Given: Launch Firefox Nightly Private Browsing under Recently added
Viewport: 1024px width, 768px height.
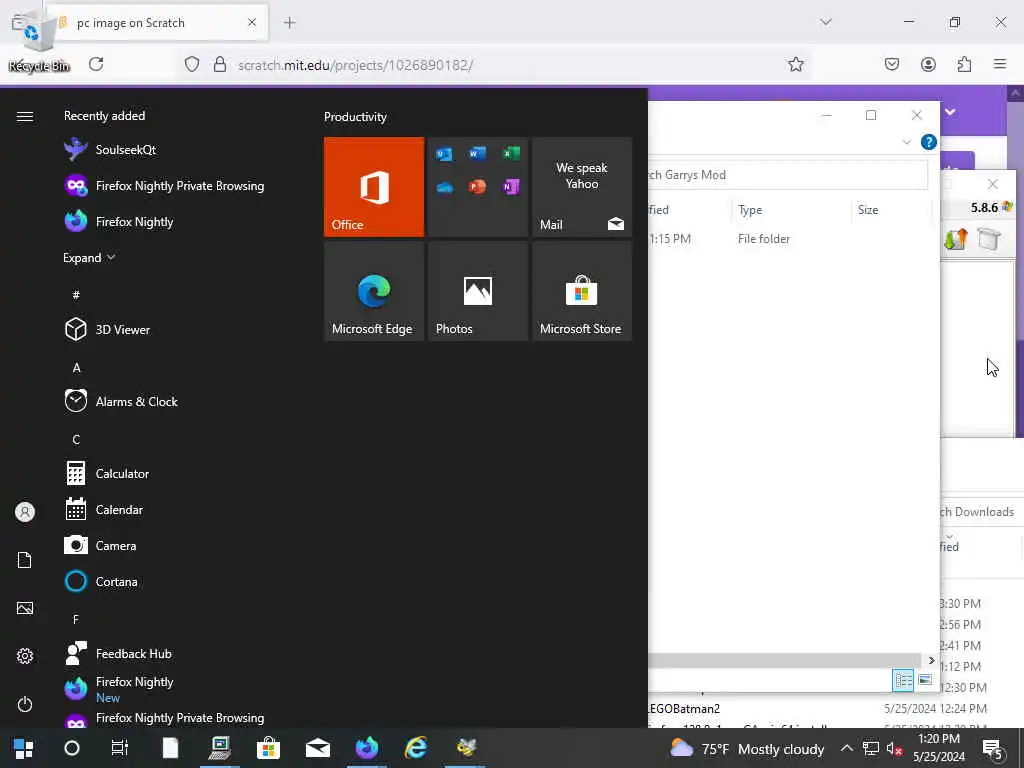Looking at the screenshot, I should (164, 185).
